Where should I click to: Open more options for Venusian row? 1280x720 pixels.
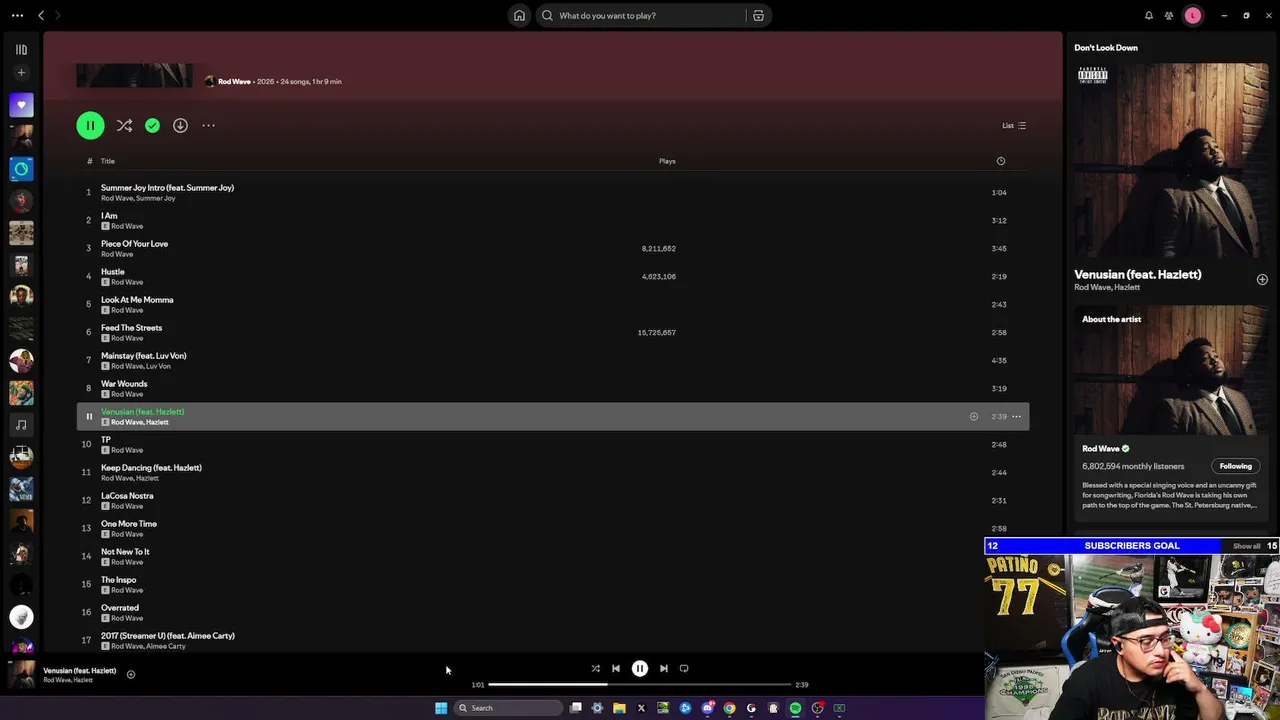pos(1016,416)
